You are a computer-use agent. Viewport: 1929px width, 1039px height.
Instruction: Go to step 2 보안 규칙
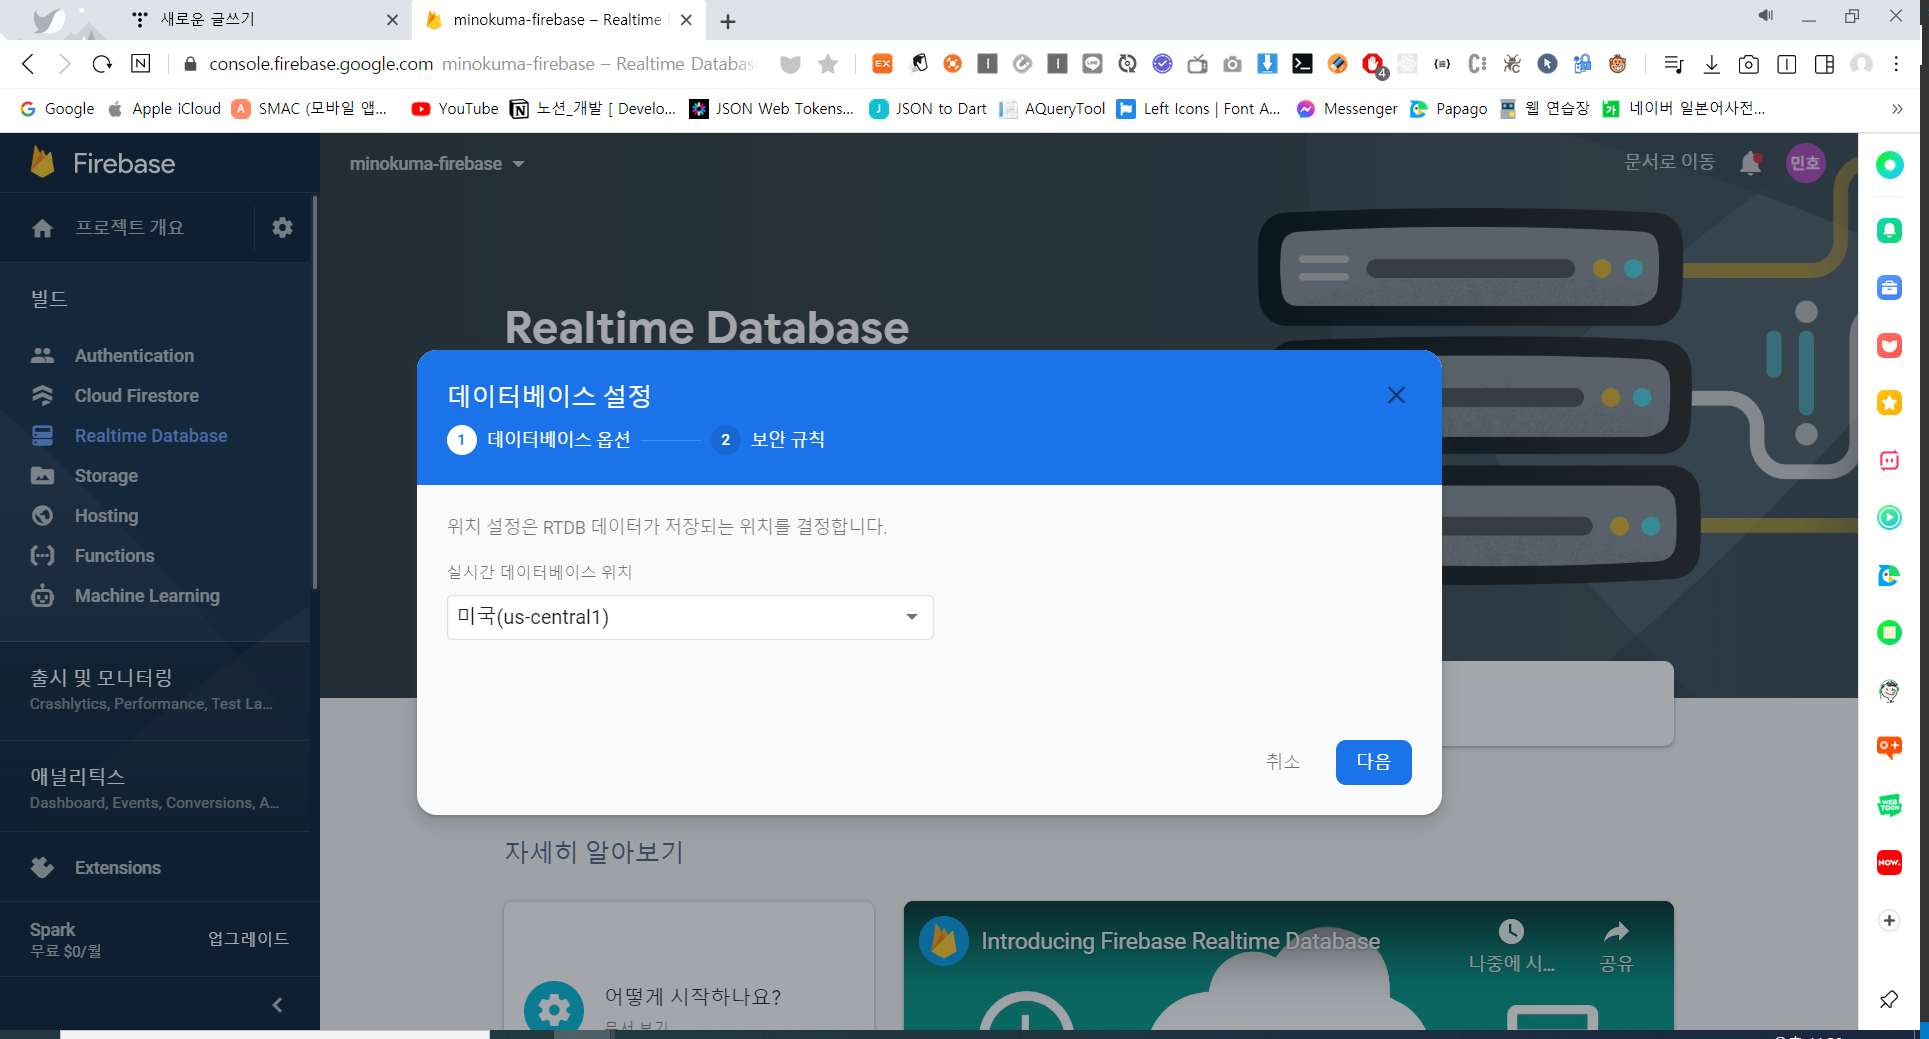pos(768,439)
